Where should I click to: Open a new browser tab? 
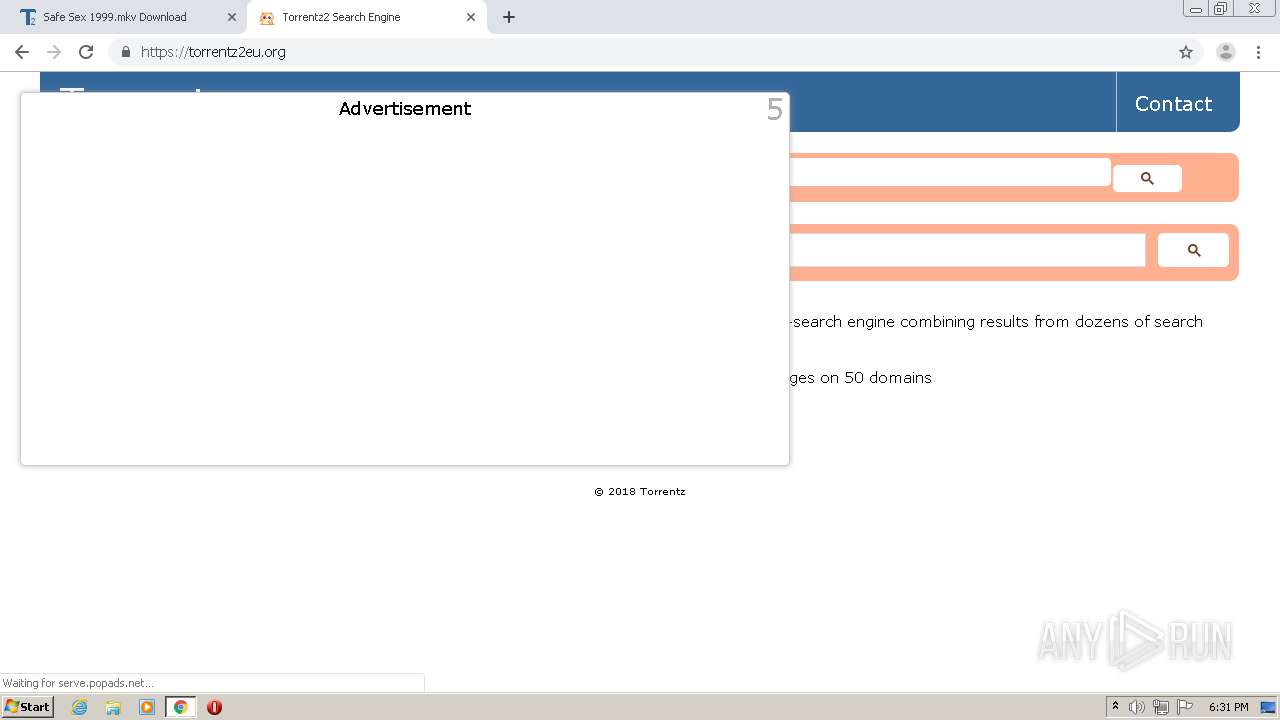coord(509,17)
